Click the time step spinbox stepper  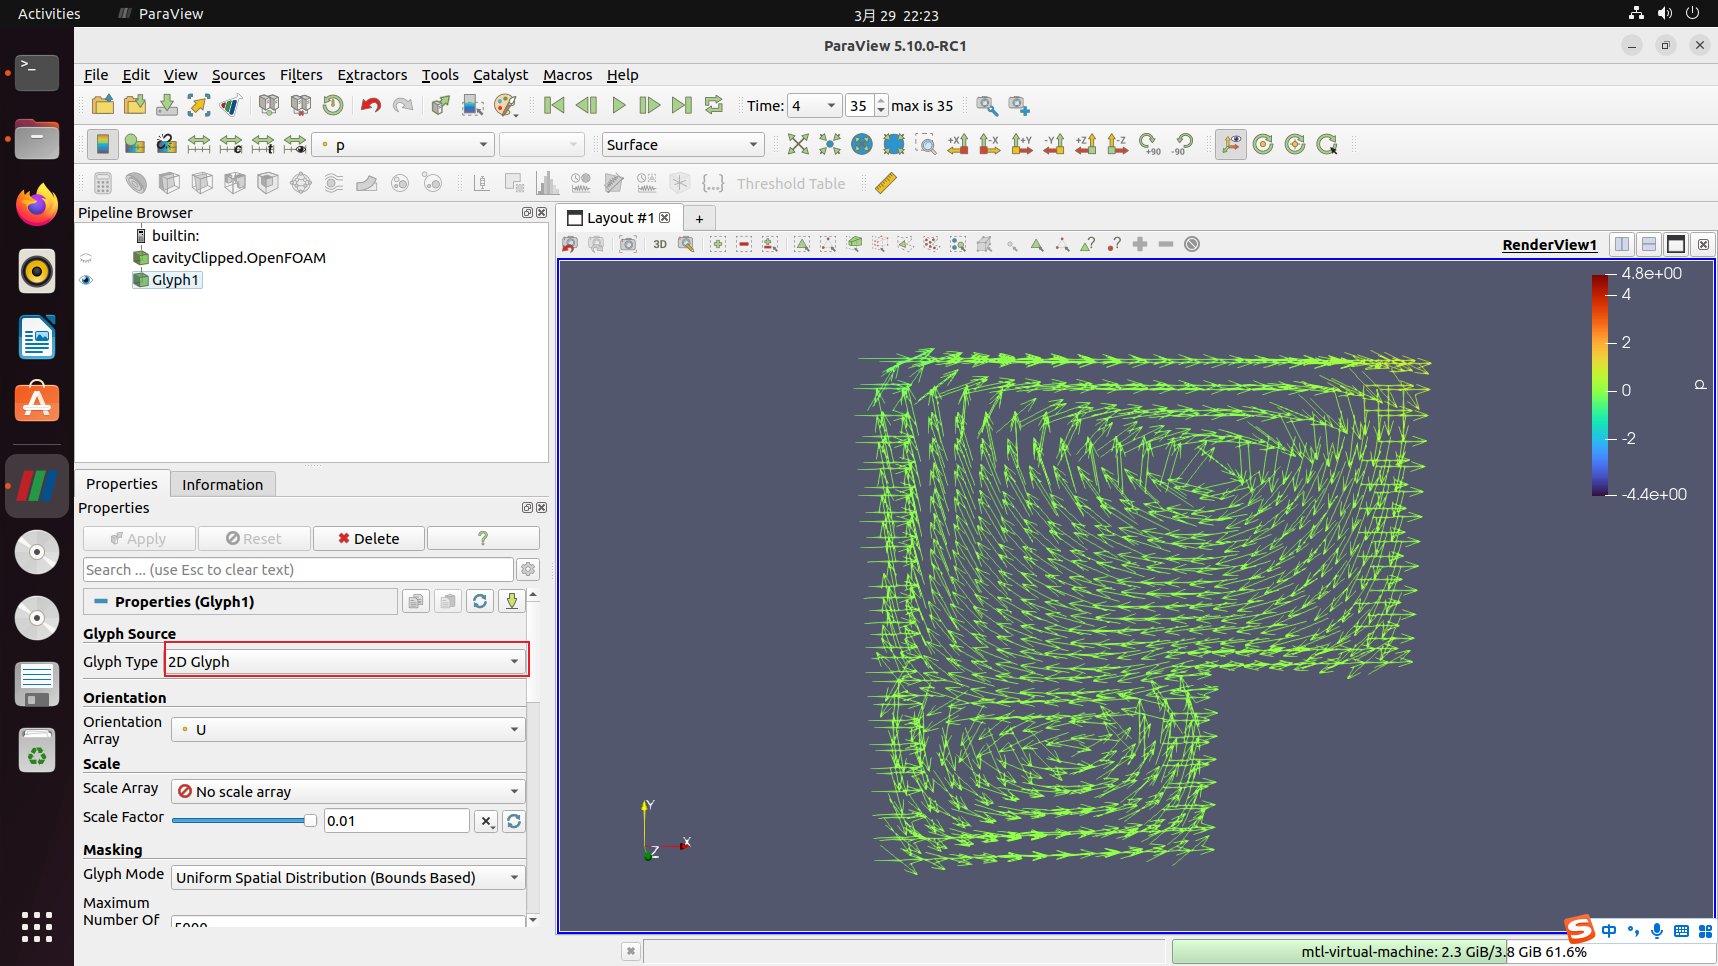[881, 106]
